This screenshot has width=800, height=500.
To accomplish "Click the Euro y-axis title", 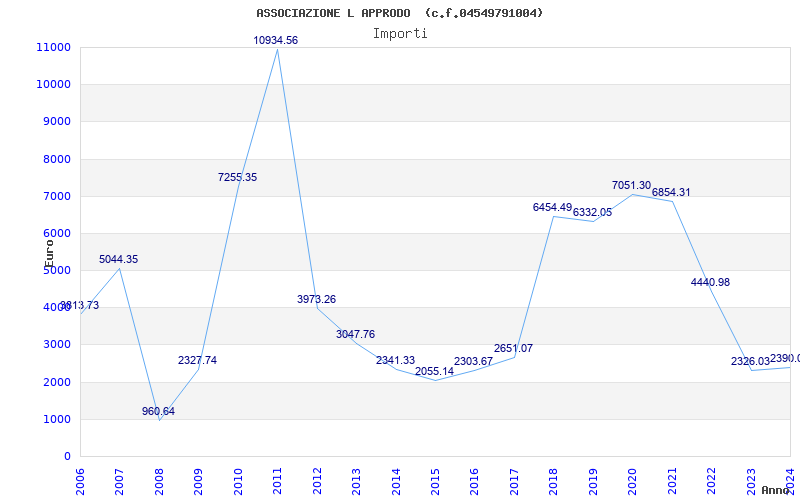I will coord(49,253).
